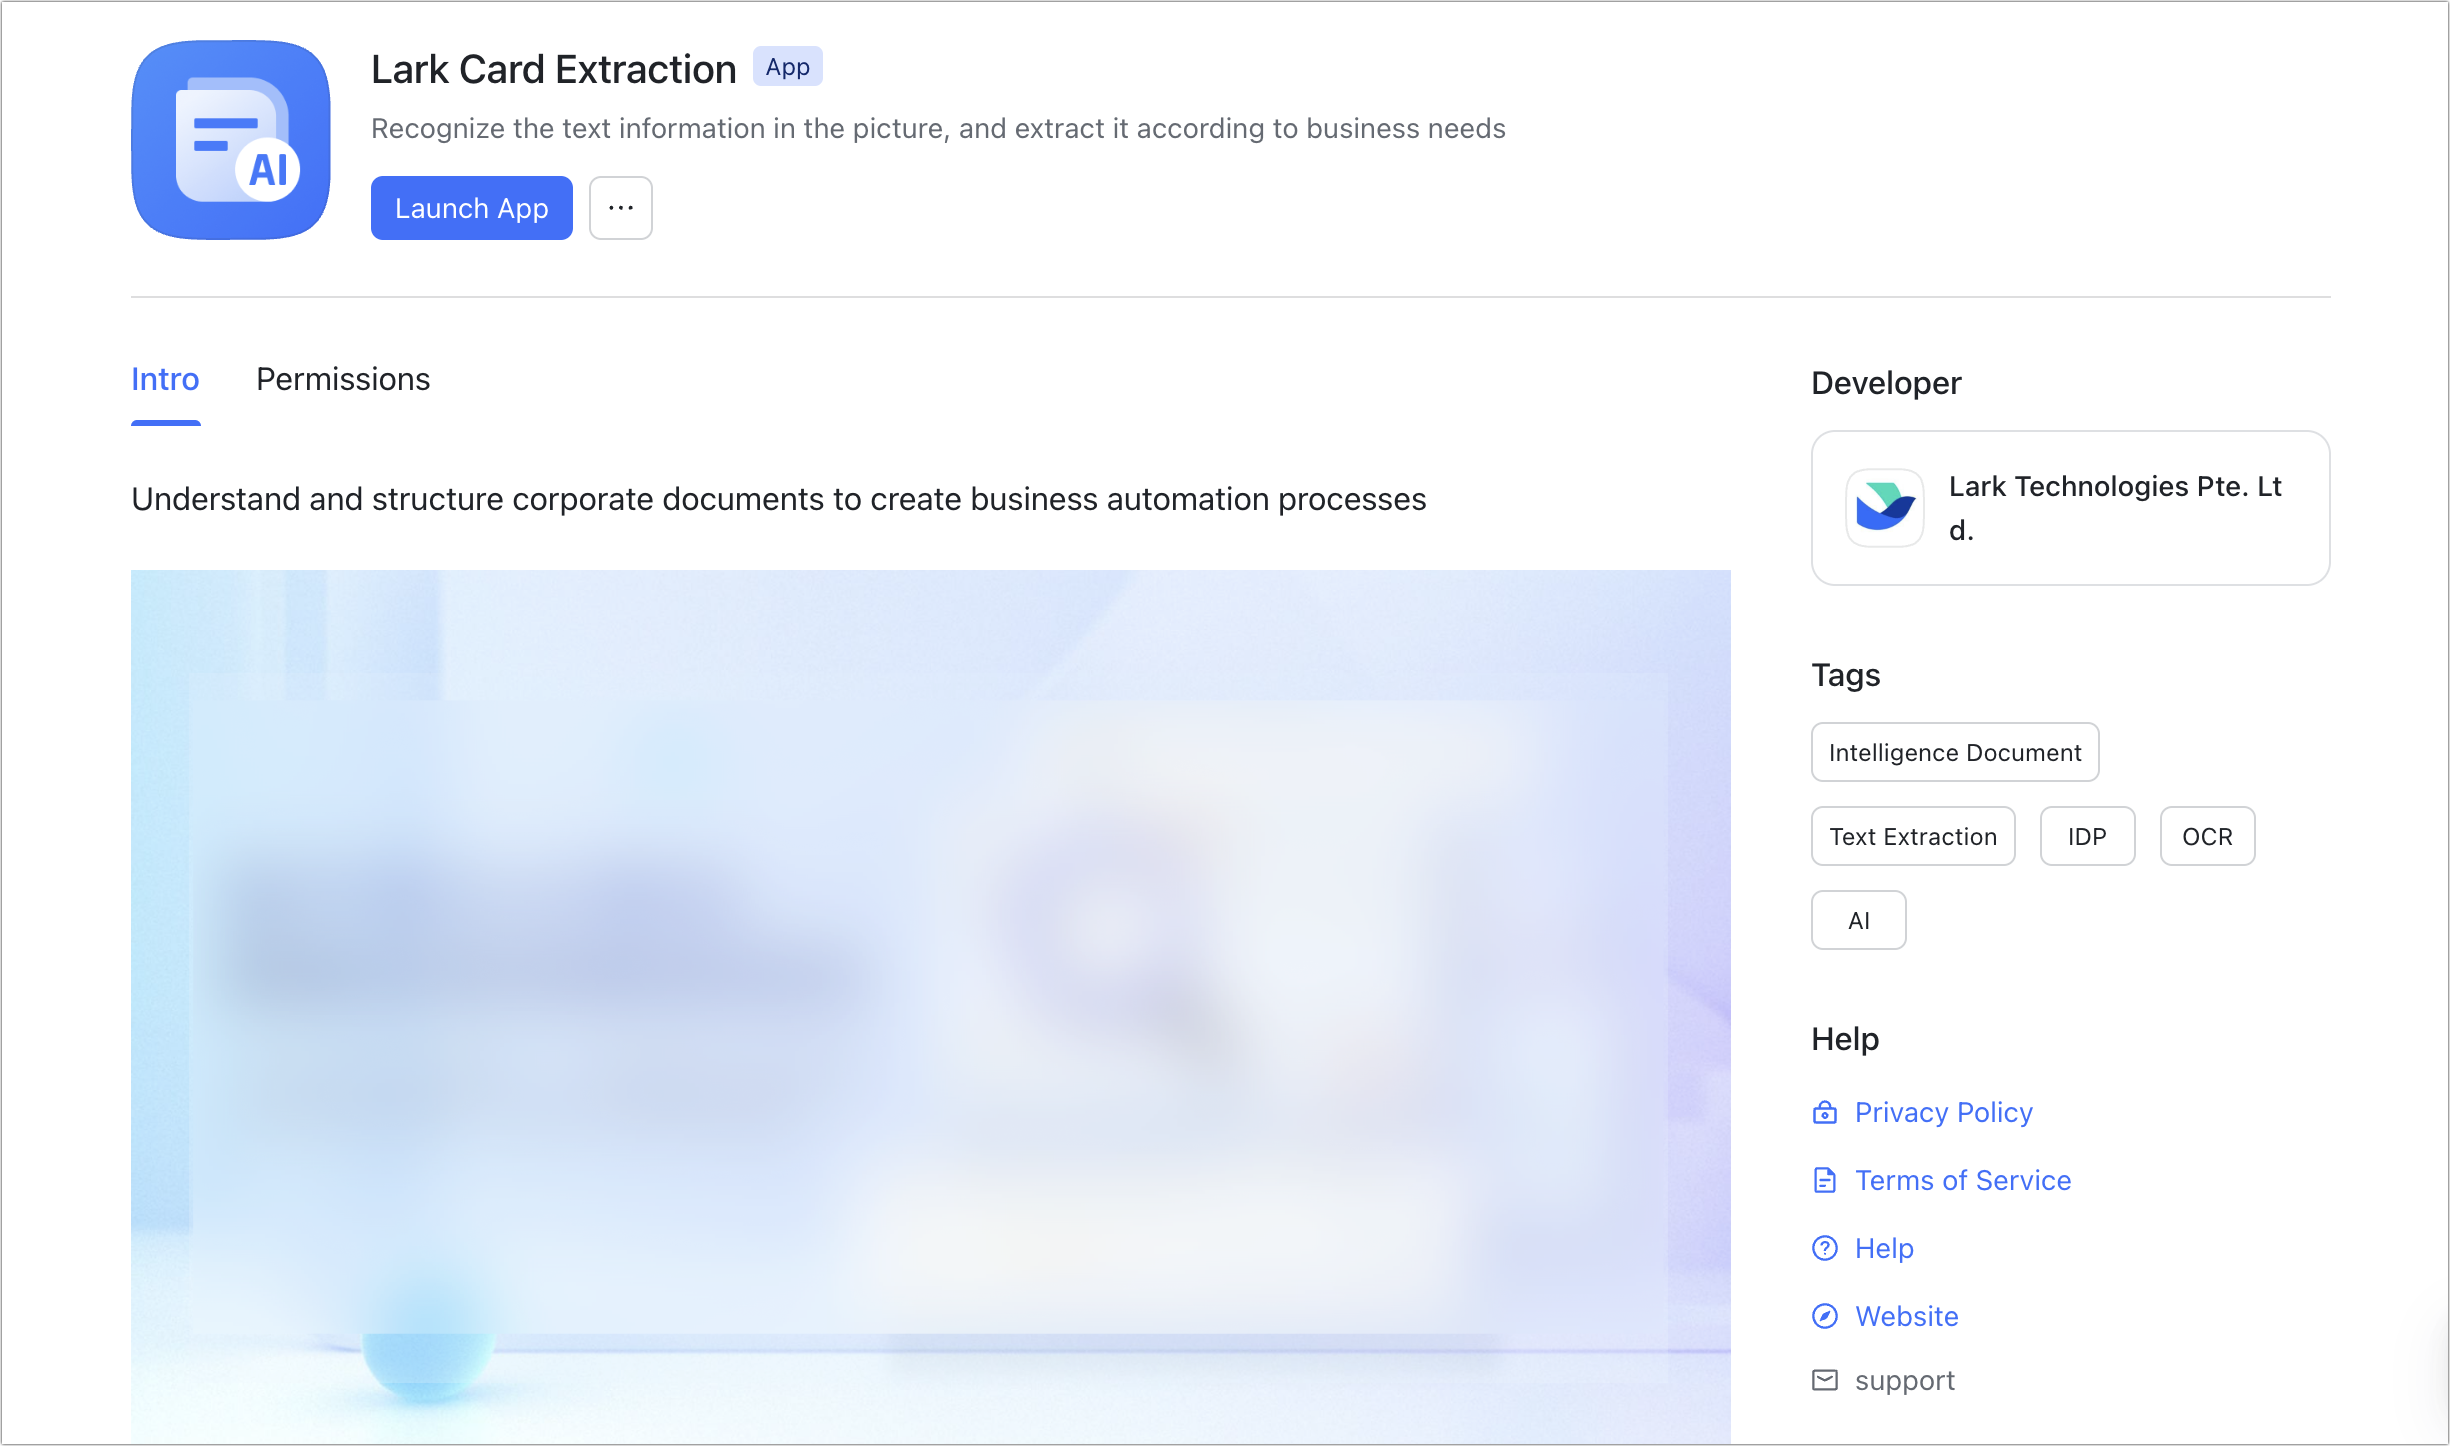Select the IDP tag
Image resolution: width=2450 pixels, height=1446 pixels.
click(2087, 836)
